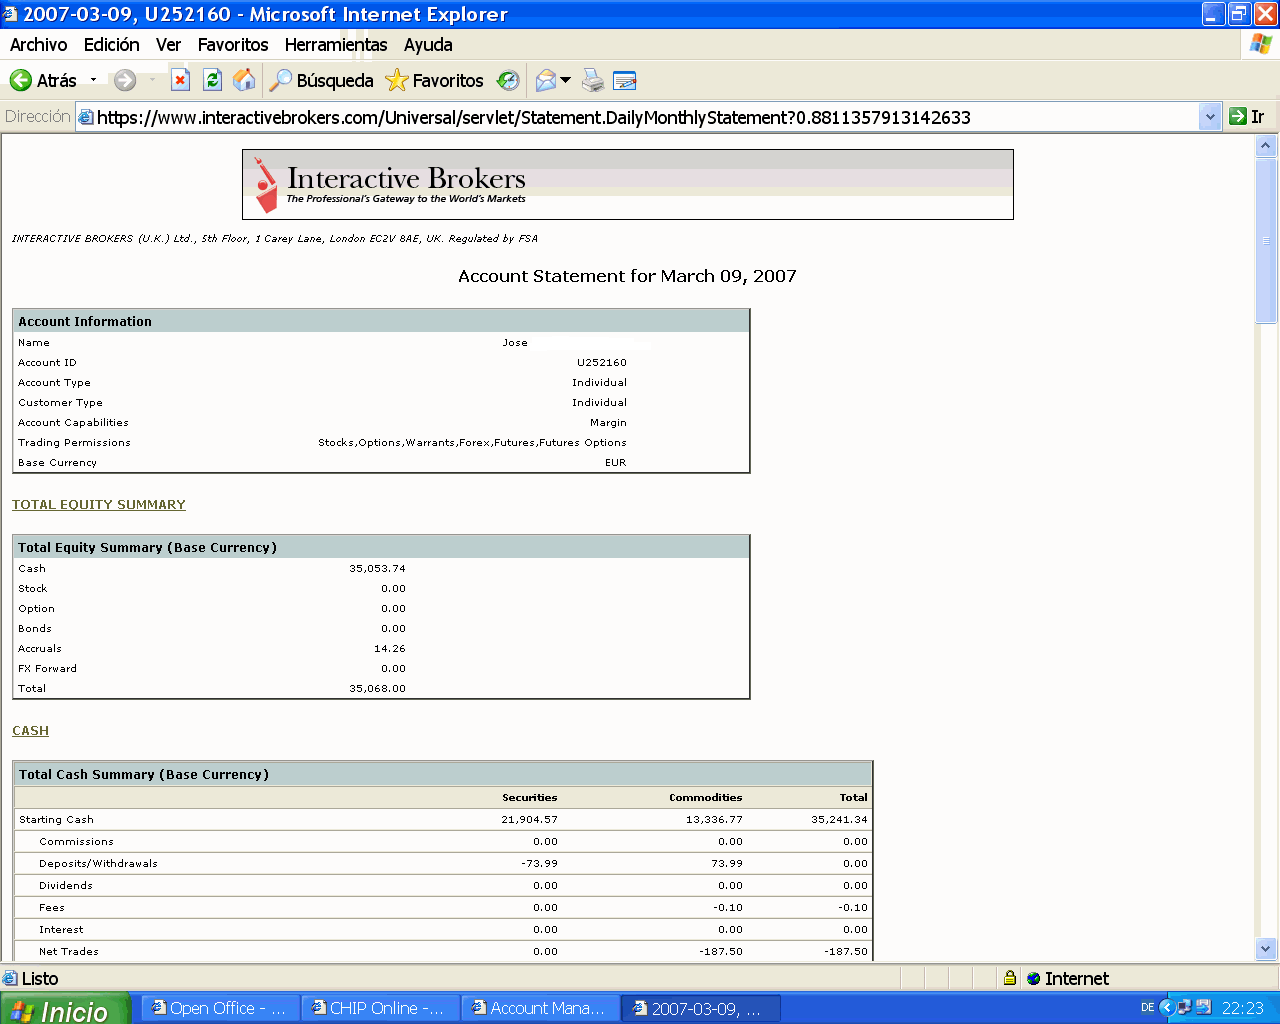The height and width of the screenshot is (1024, 1280).
Task: Switch to Account Management taskbar window
Action: (540, 1009)
